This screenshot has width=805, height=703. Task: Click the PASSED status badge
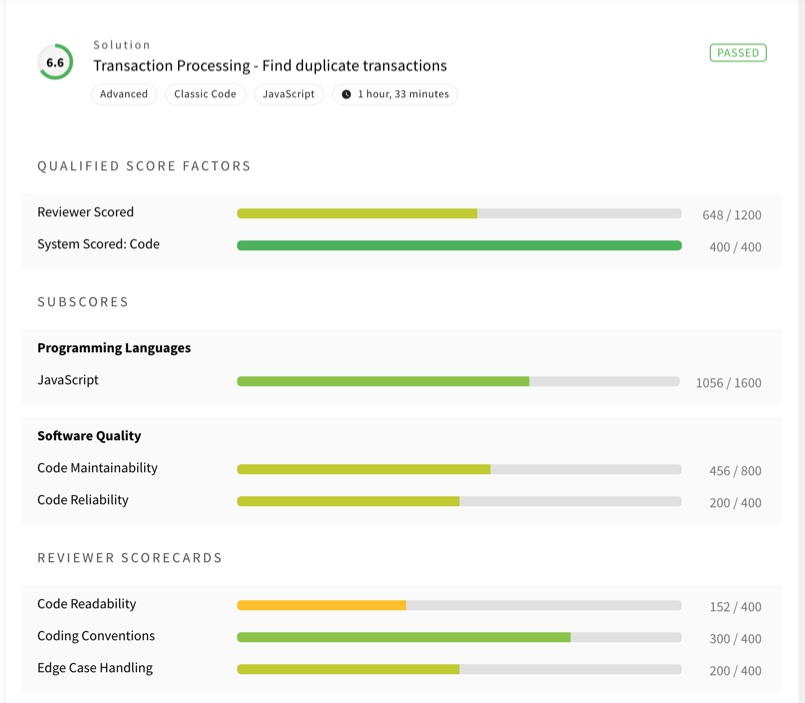[x=738, y=53]
